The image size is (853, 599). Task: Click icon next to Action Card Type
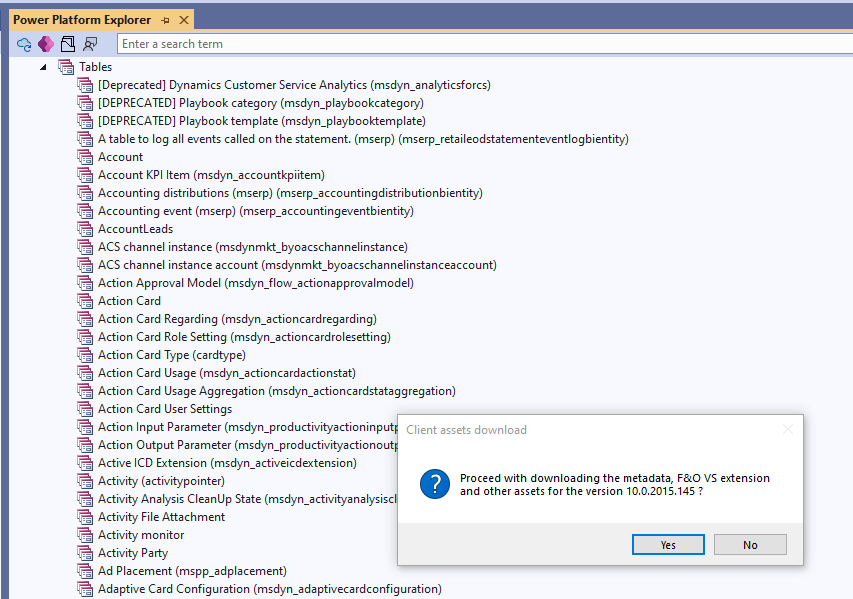tap(85, 355)
